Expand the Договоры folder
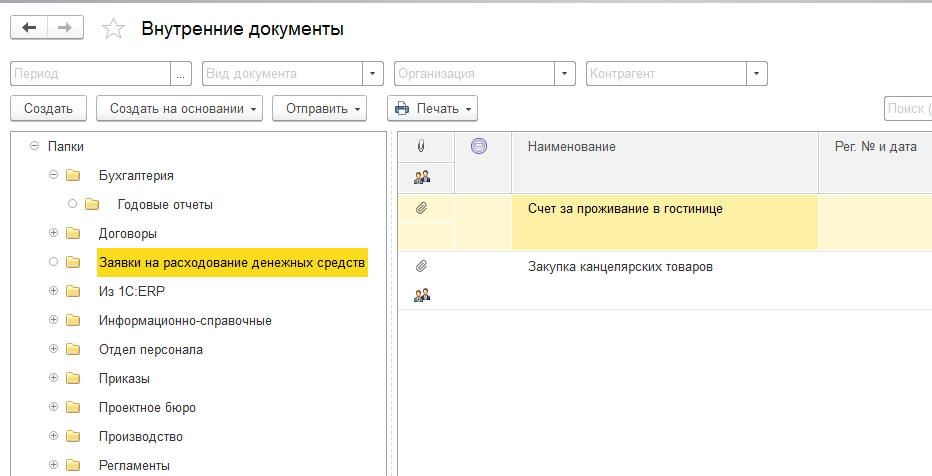 53,233
